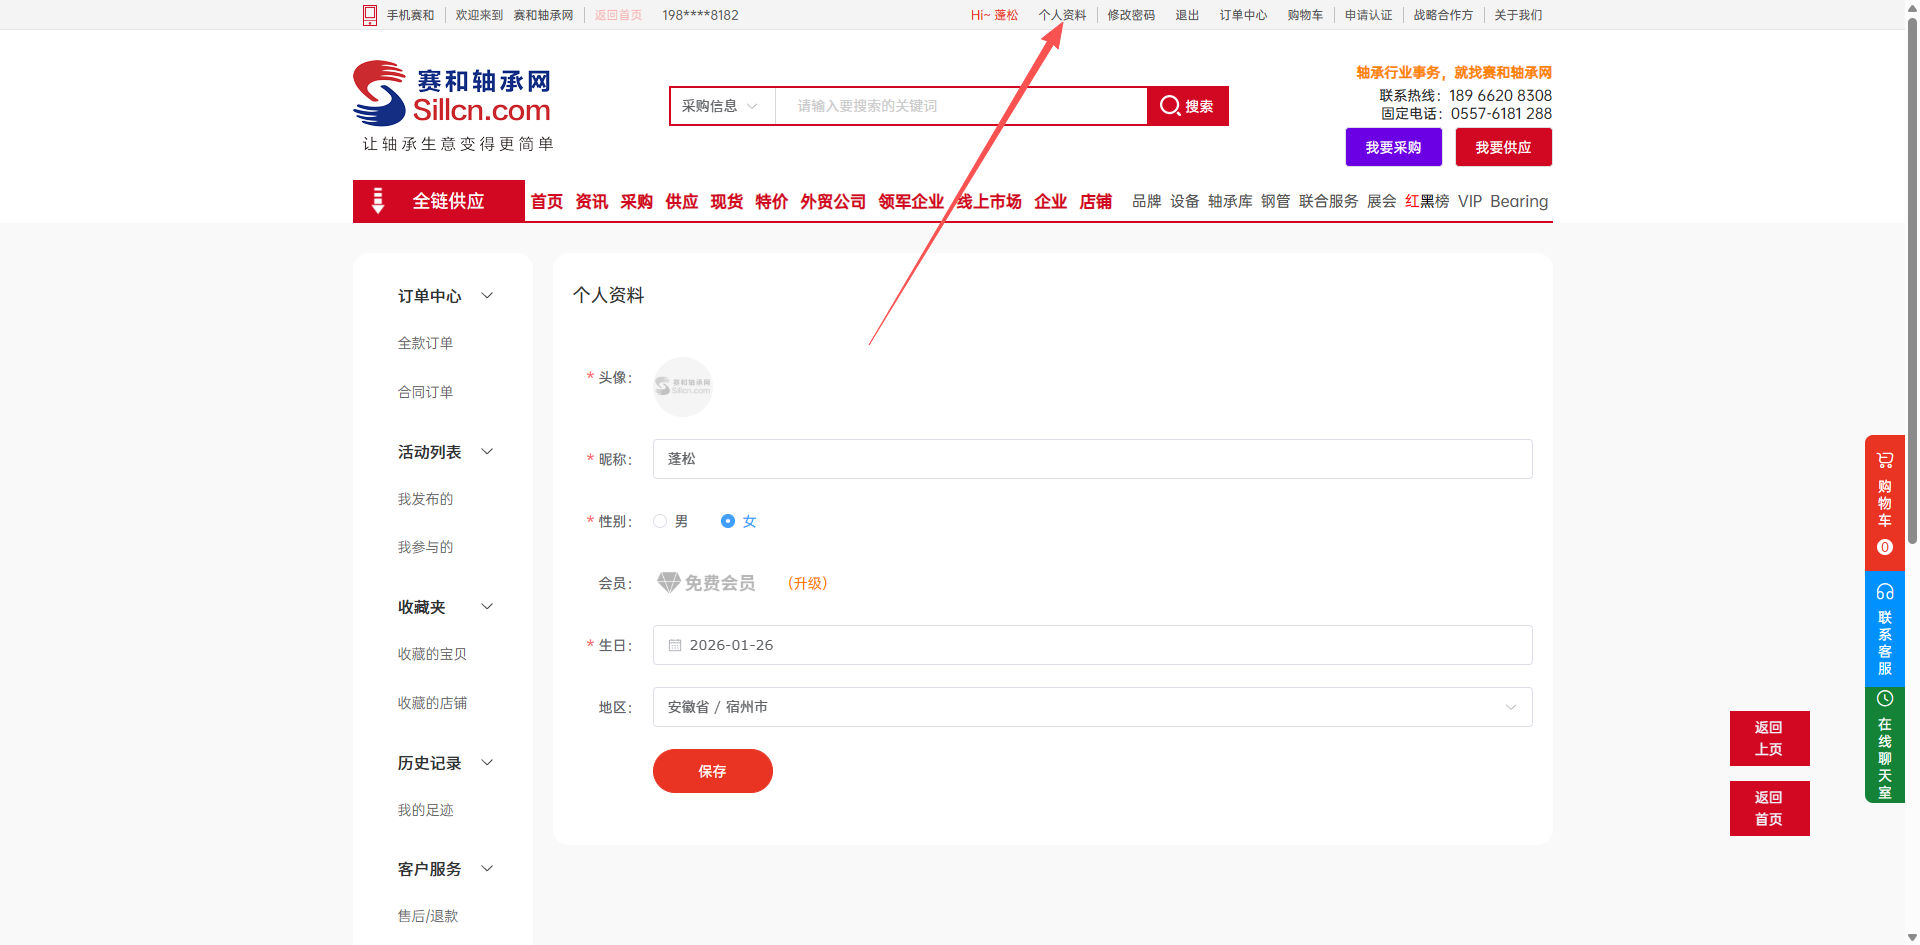The width and height of the screenshot is (1920, 945).
Task: Open customer service headset widget
Action: click(1884, 629)
